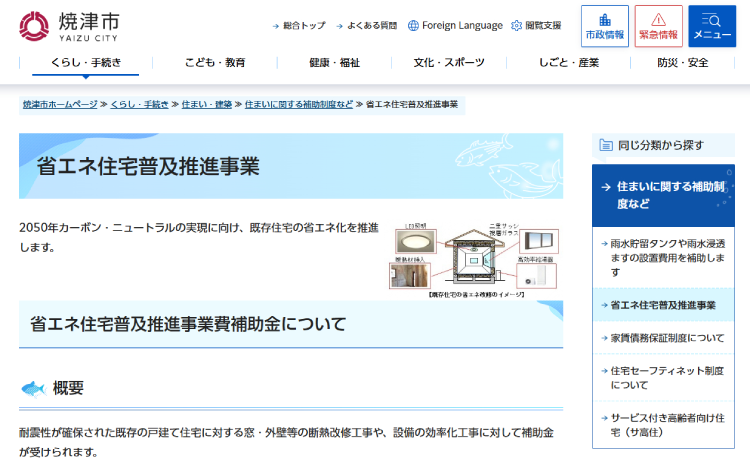Open the 防災・安全 navigation menu

tap(682, 62)
